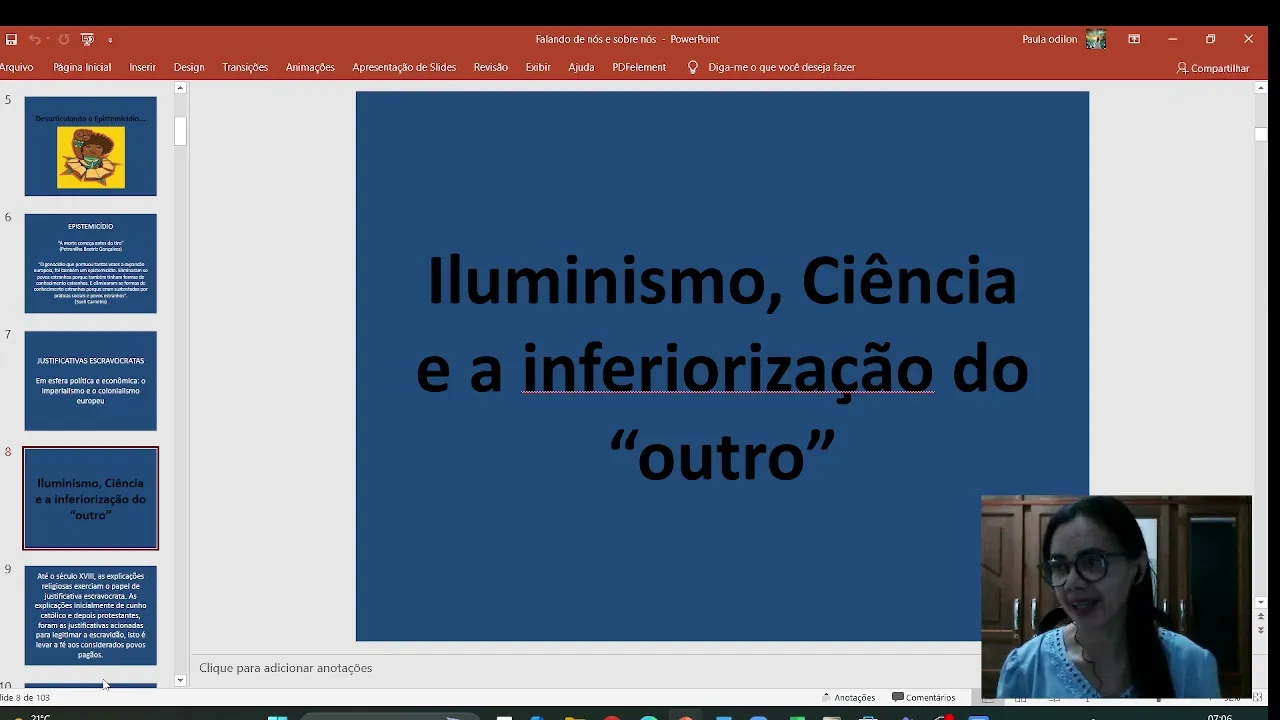Click the weather 21°C taskbar widget
Viewport: 1280px width, 720px height.
(x=32, y=716)
